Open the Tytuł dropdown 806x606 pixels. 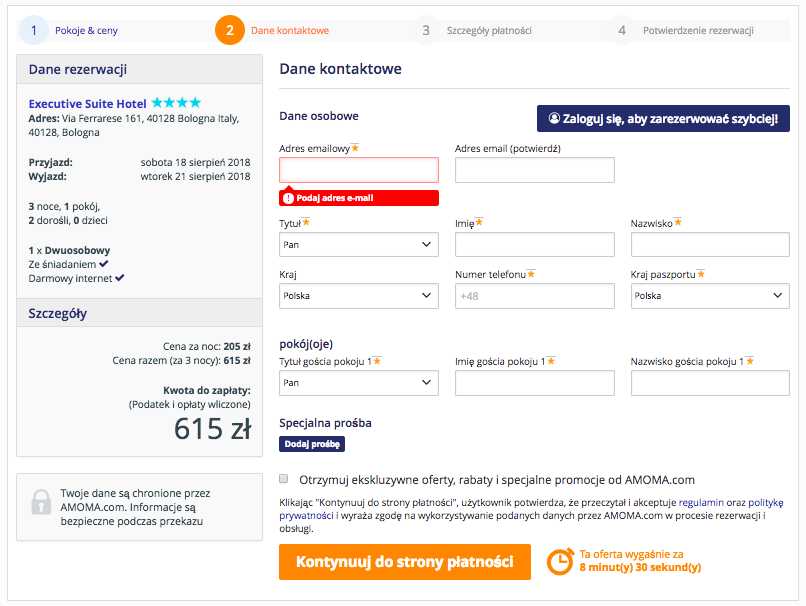coord(359,245)
